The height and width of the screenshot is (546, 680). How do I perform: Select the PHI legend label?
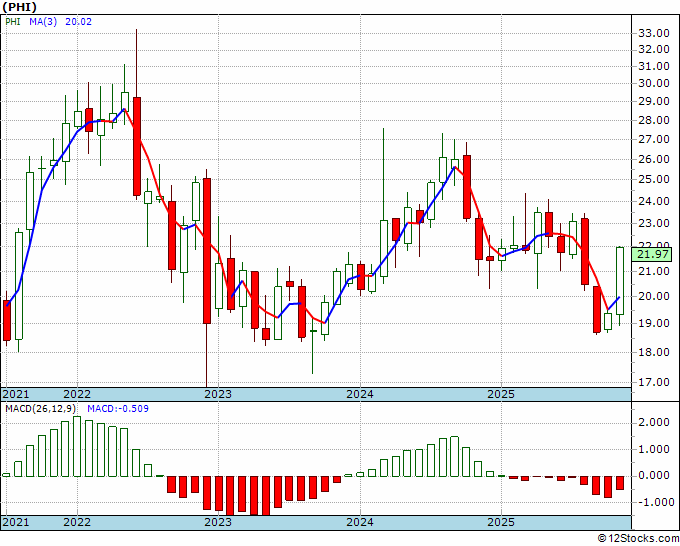(13, 21)
